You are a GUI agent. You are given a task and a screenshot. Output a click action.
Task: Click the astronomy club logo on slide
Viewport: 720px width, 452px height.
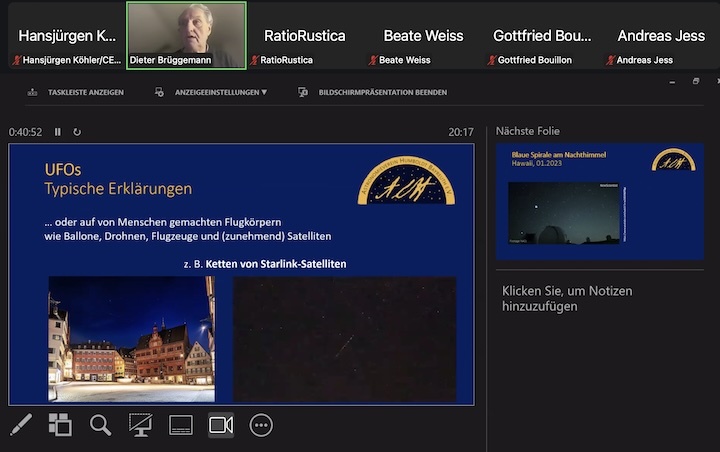point(406,180)
